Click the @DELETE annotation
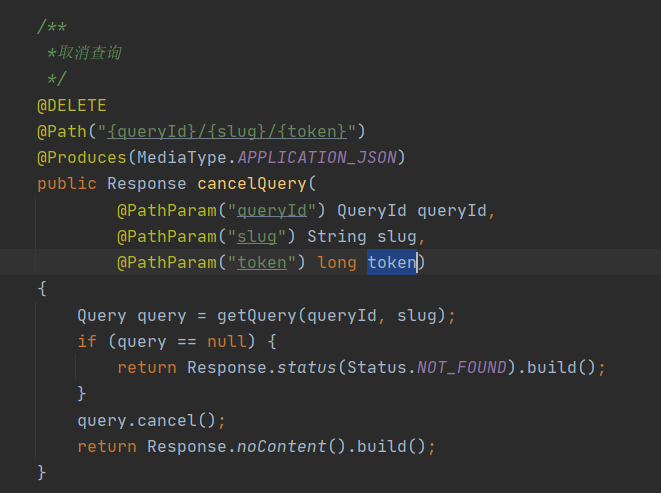661x493 pixels. [72, 105]
